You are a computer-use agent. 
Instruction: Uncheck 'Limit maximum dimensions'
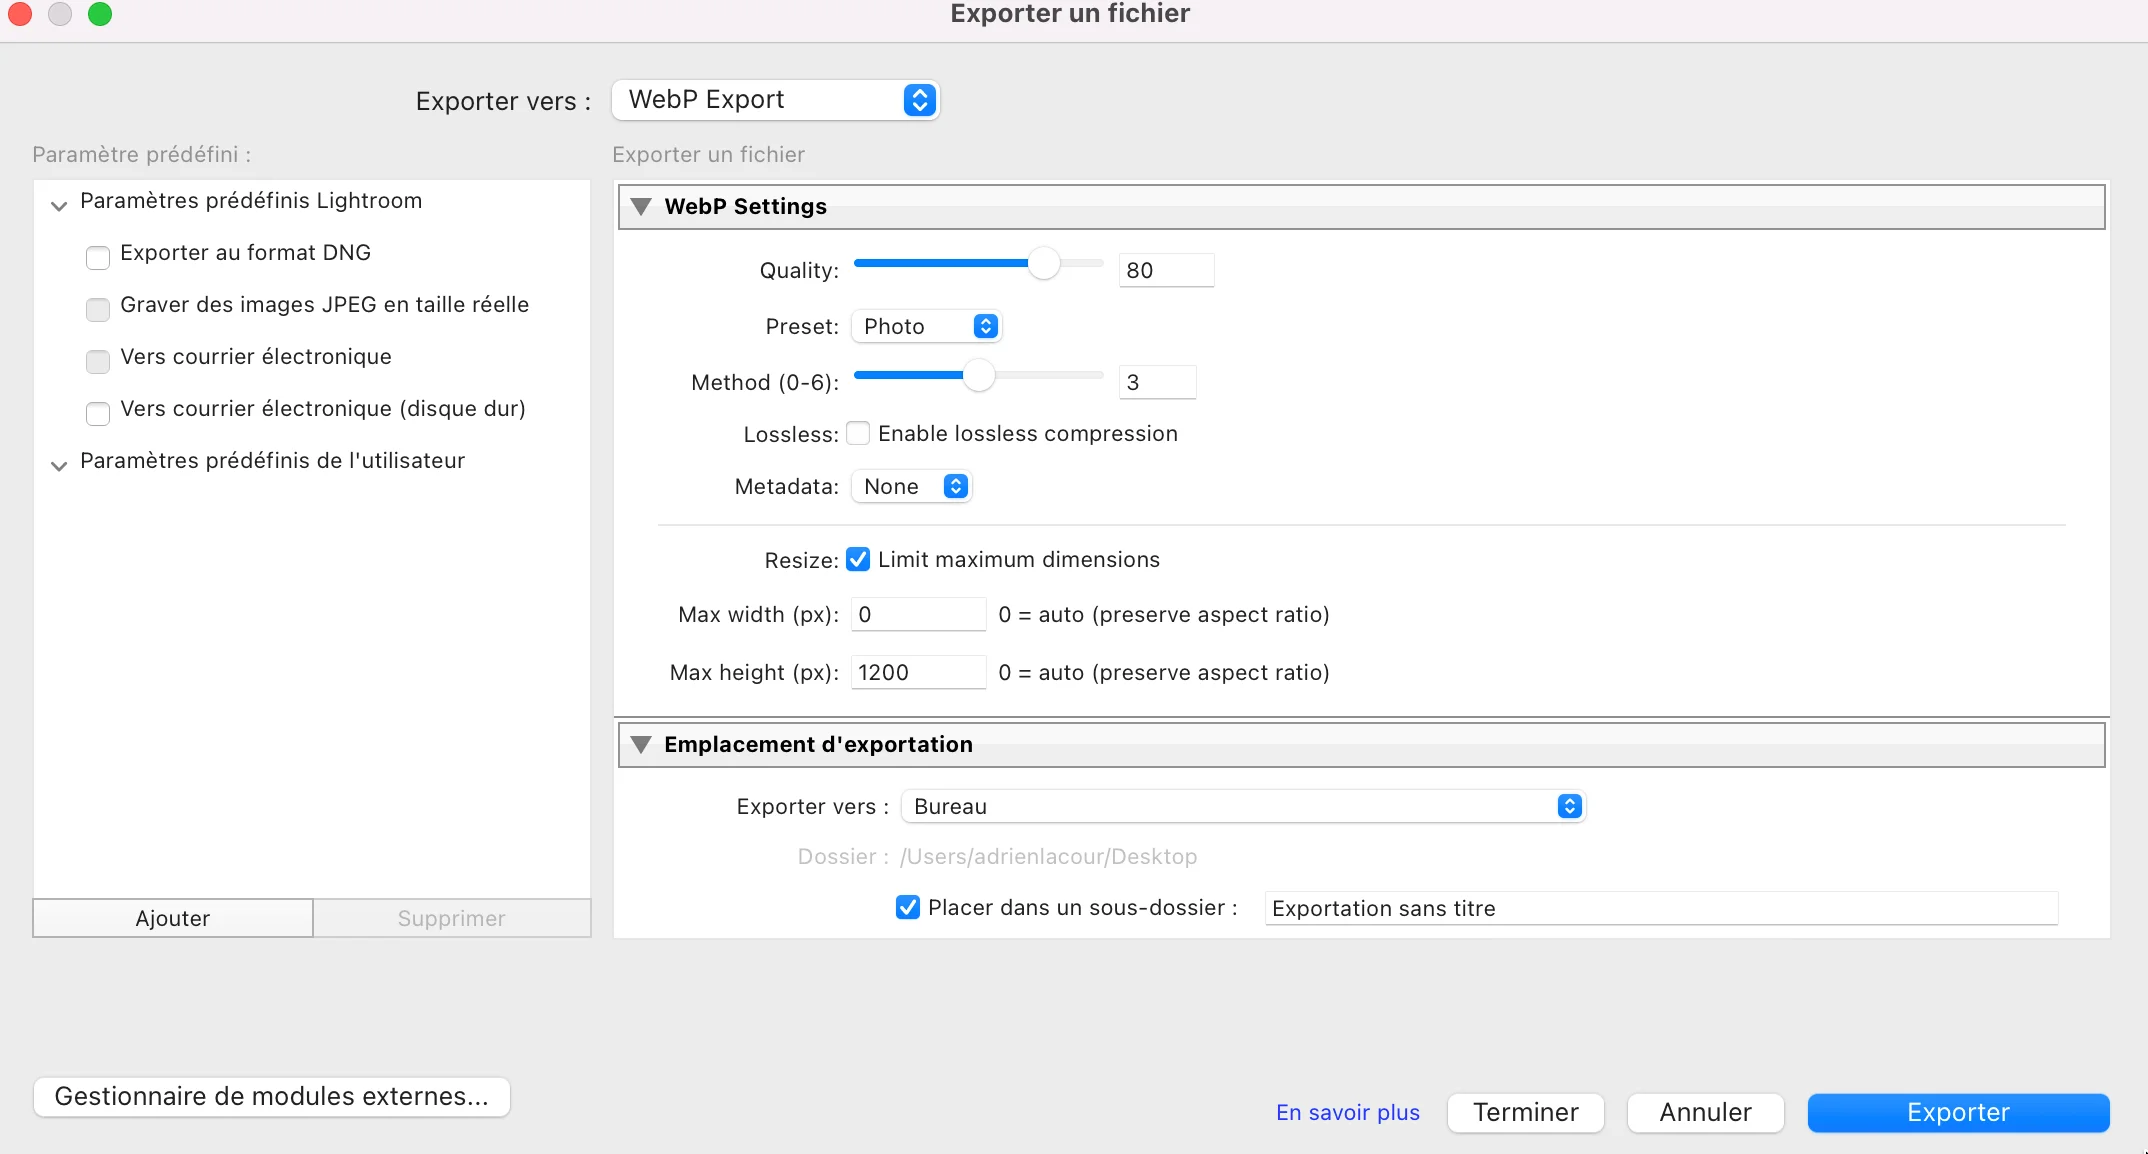pos(858,559)
